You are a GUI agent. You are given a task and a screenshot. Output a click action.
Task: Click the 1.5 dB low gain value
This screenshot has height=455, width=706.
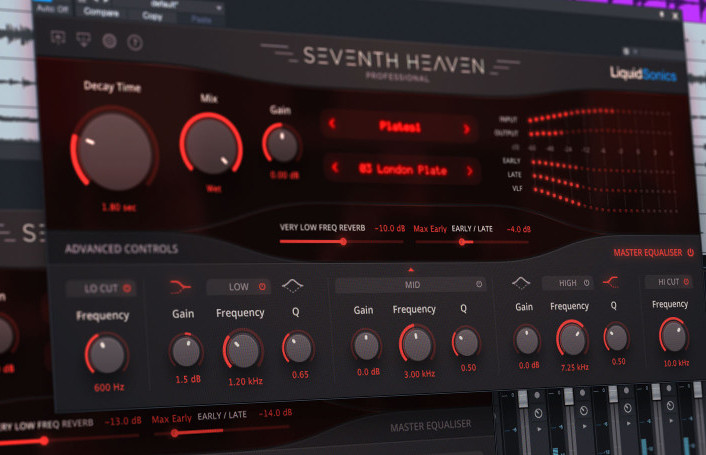188,379
